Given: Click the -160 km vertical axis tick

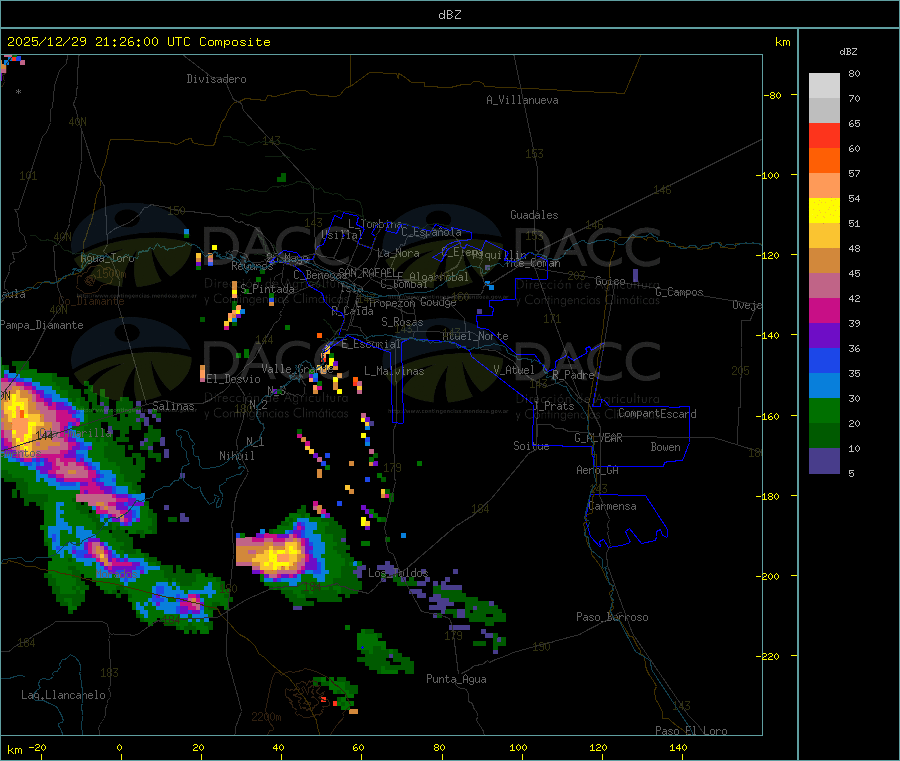Looking at the screenshot, I should 770,416.
